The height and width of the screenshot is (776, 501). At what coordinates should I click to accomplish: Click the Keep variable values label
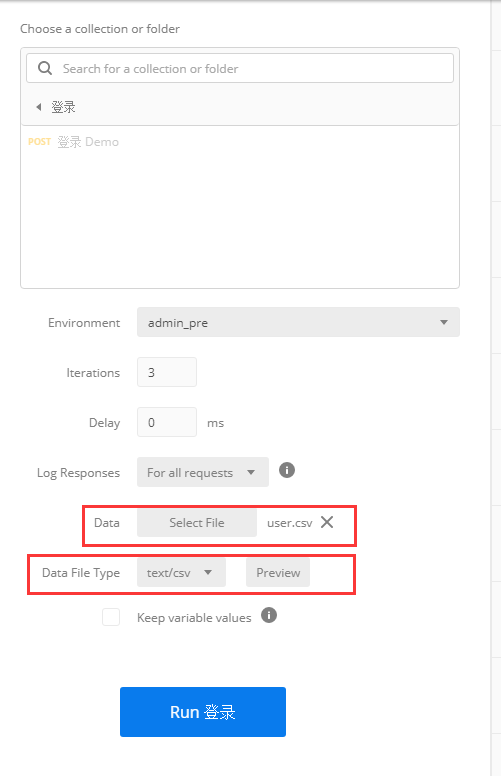point(194,618)
